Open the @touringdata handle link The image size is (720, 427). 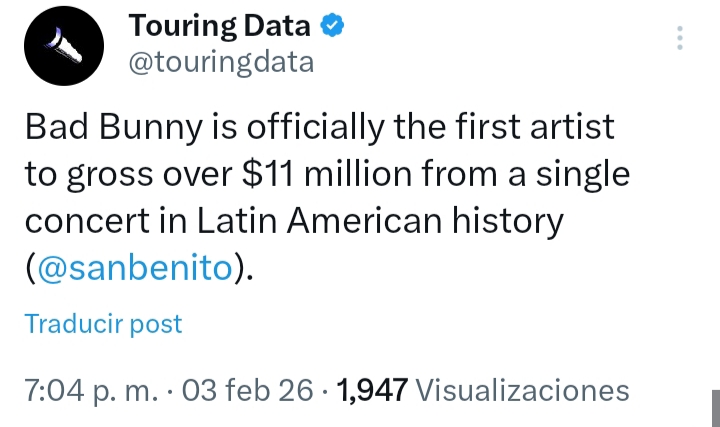222,63
